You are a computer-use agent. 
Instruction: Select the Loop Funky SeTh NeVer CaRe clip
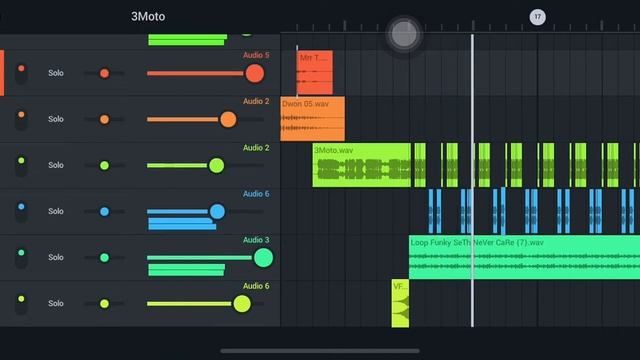tap(524, 257)
